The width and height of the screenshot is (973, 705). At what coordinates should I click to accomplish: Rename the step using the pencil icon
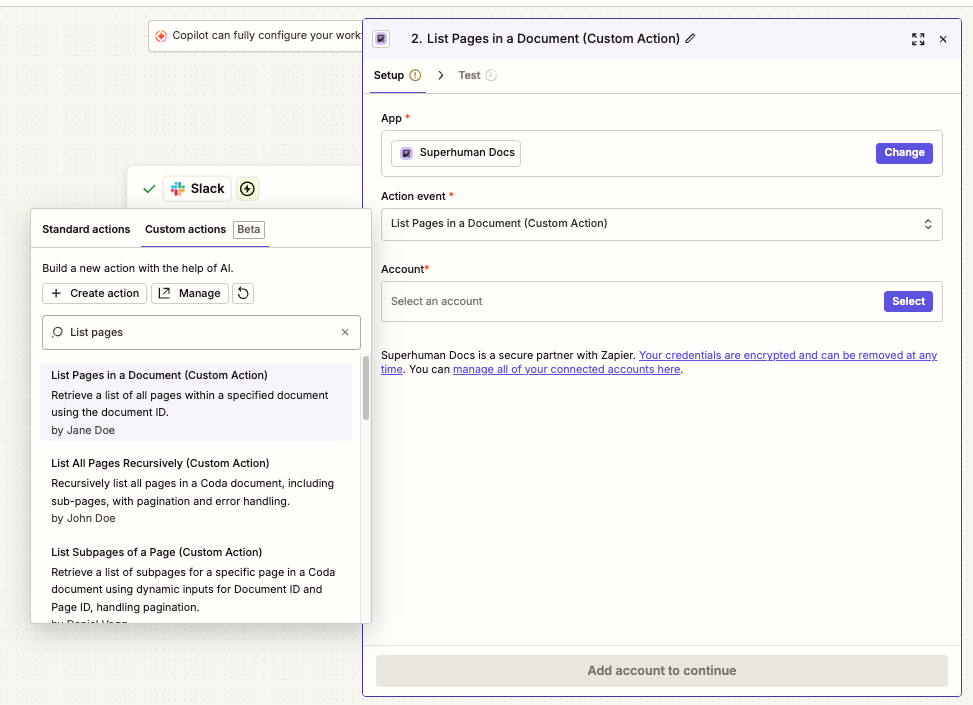tap(690, 38)
